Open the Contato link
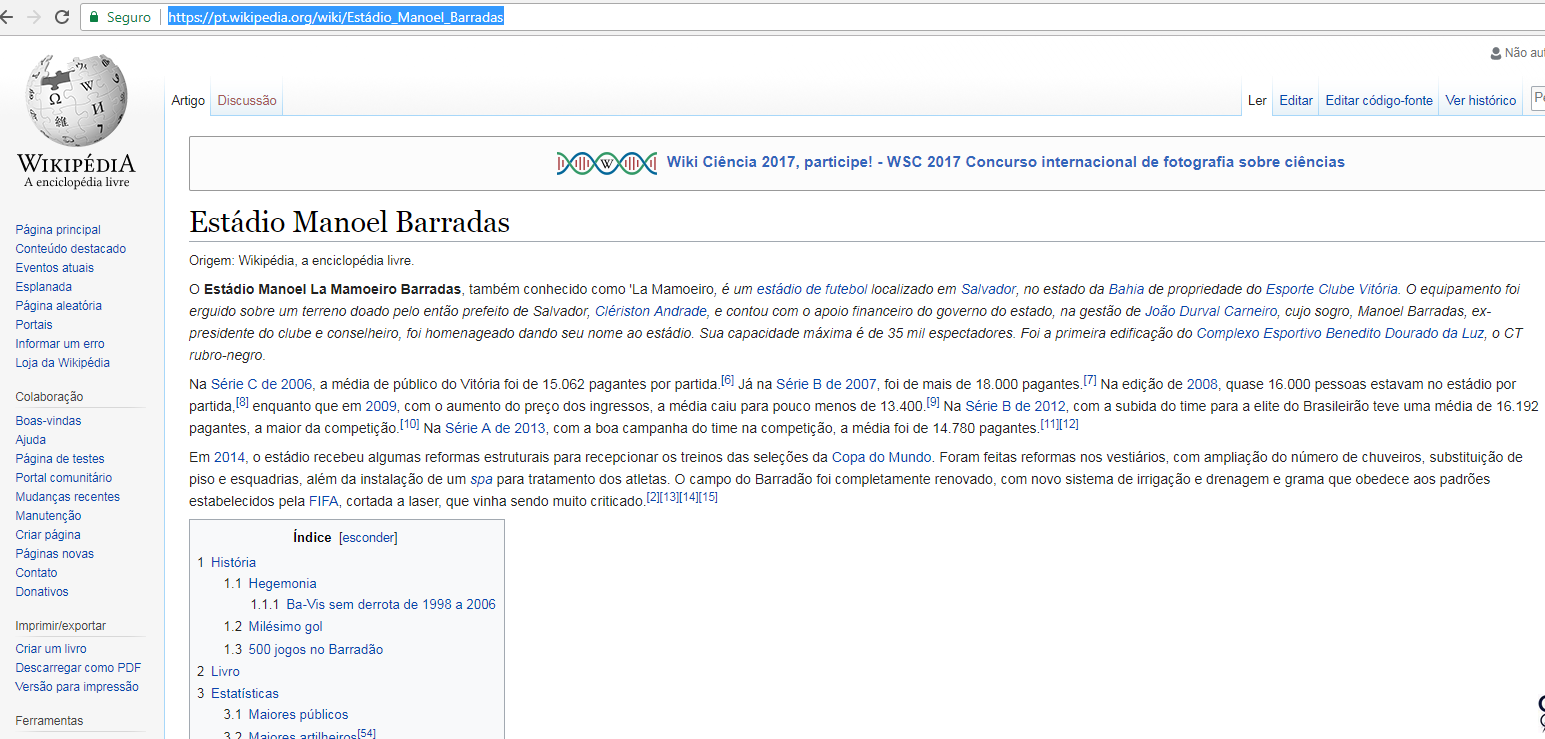1545x739 pixels. click(36, 573)
